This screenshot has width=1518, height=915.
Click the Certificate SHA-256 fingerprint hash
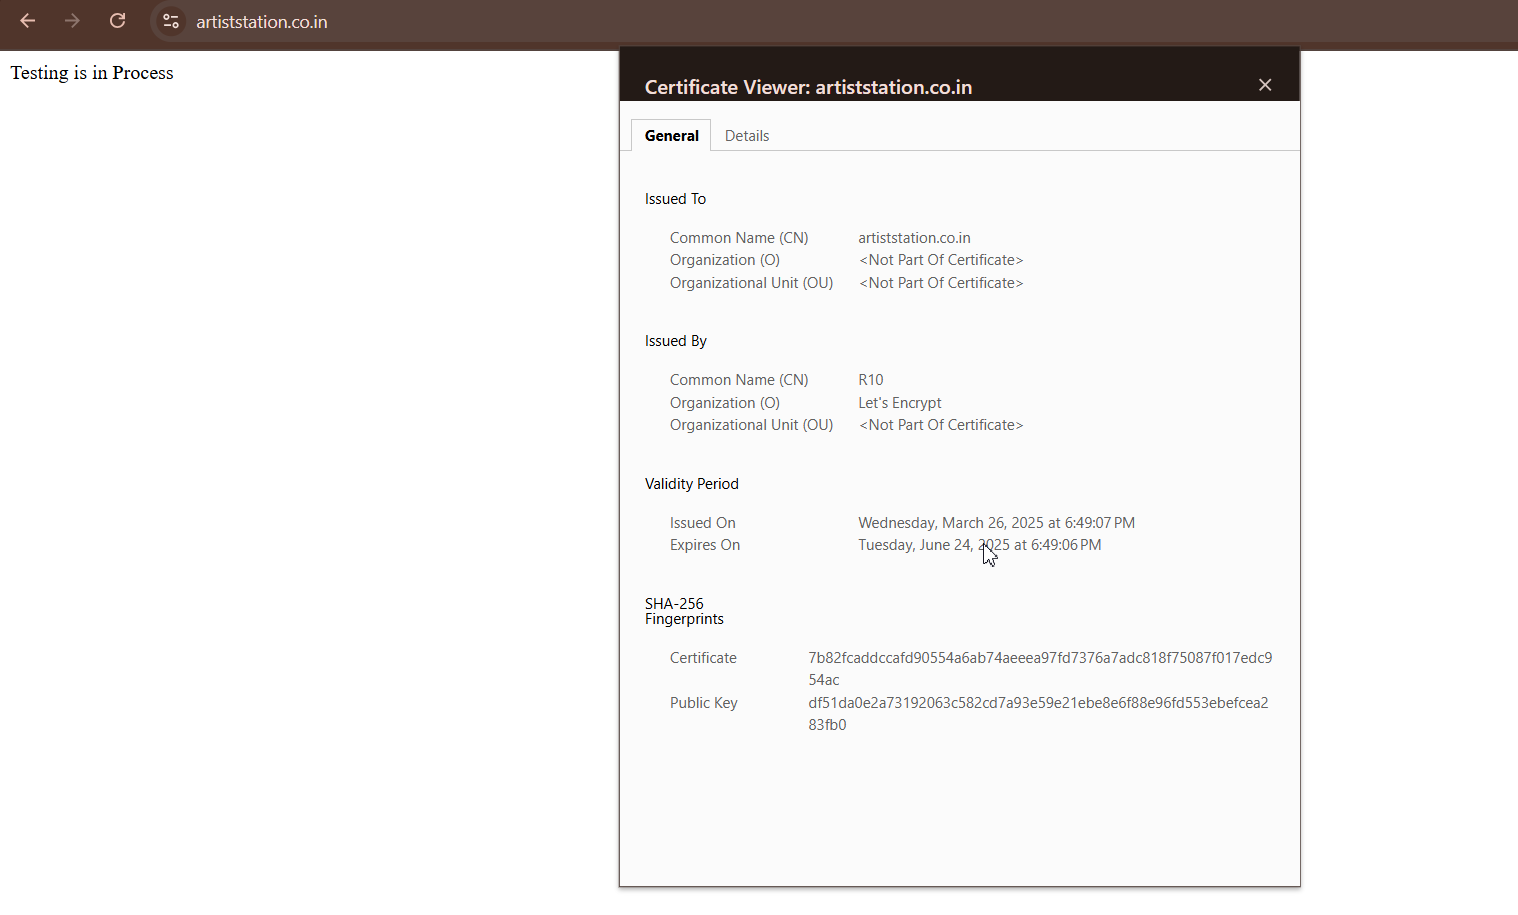point(1039,658)
